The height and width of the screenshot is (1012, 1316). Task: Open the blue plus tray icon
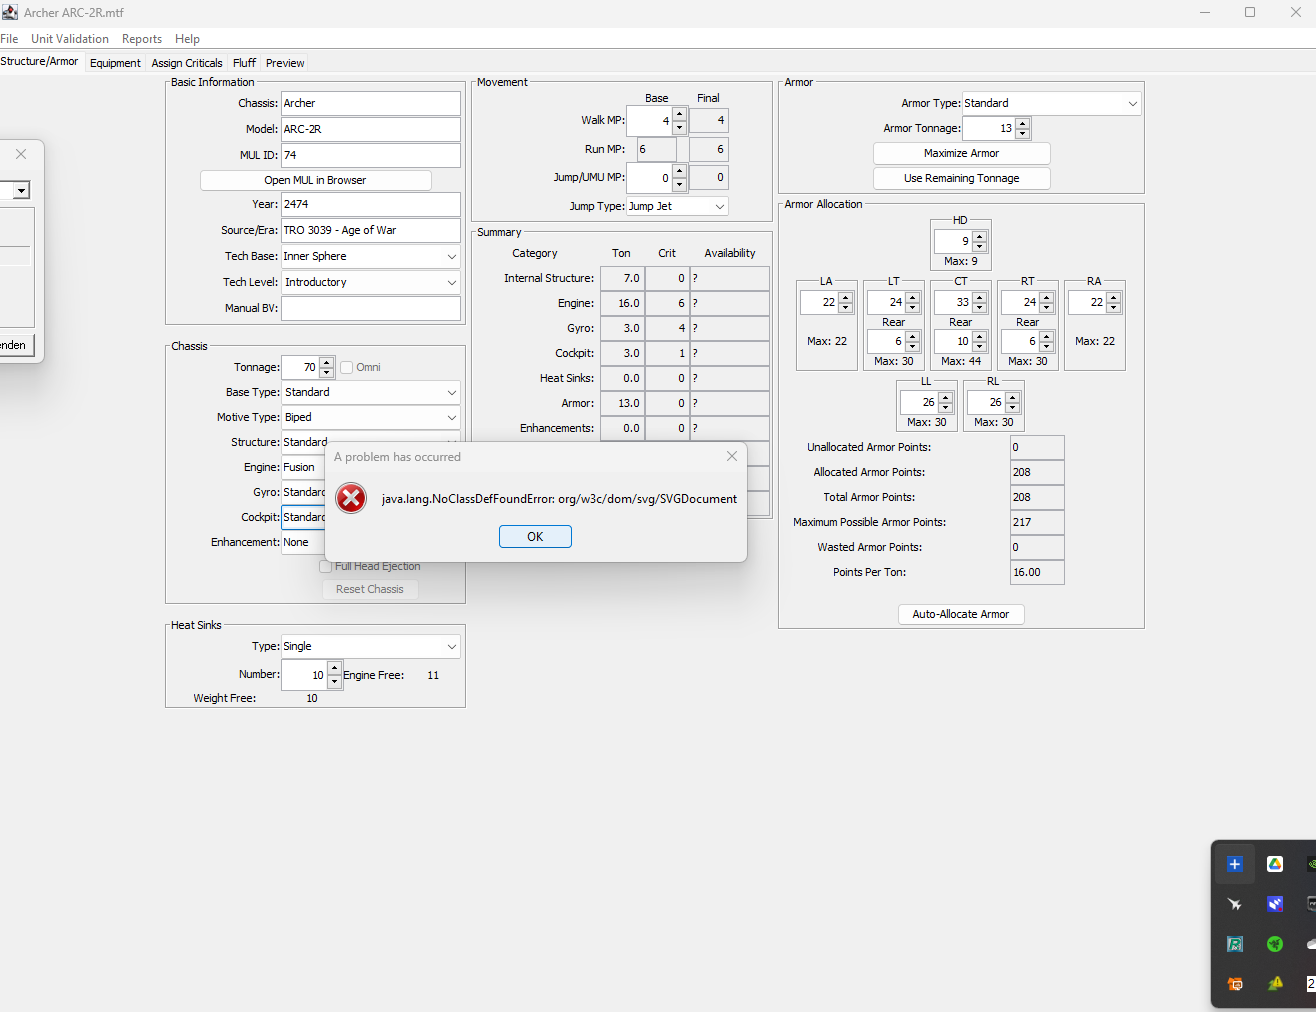pos(1234,863)
